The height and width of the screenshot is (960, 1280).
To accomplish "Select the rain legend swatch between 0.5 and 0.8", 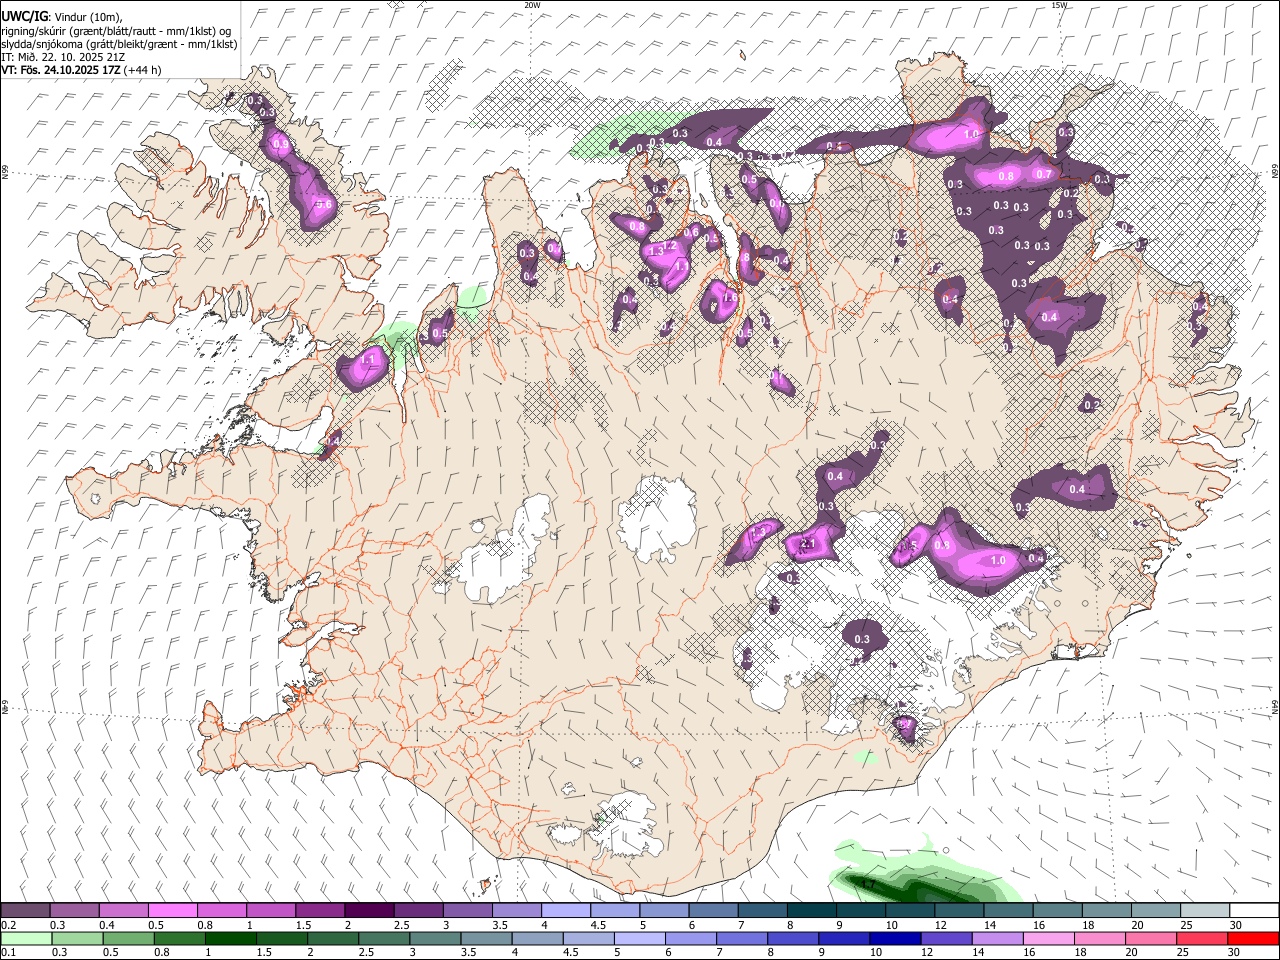I will point(128,939).
